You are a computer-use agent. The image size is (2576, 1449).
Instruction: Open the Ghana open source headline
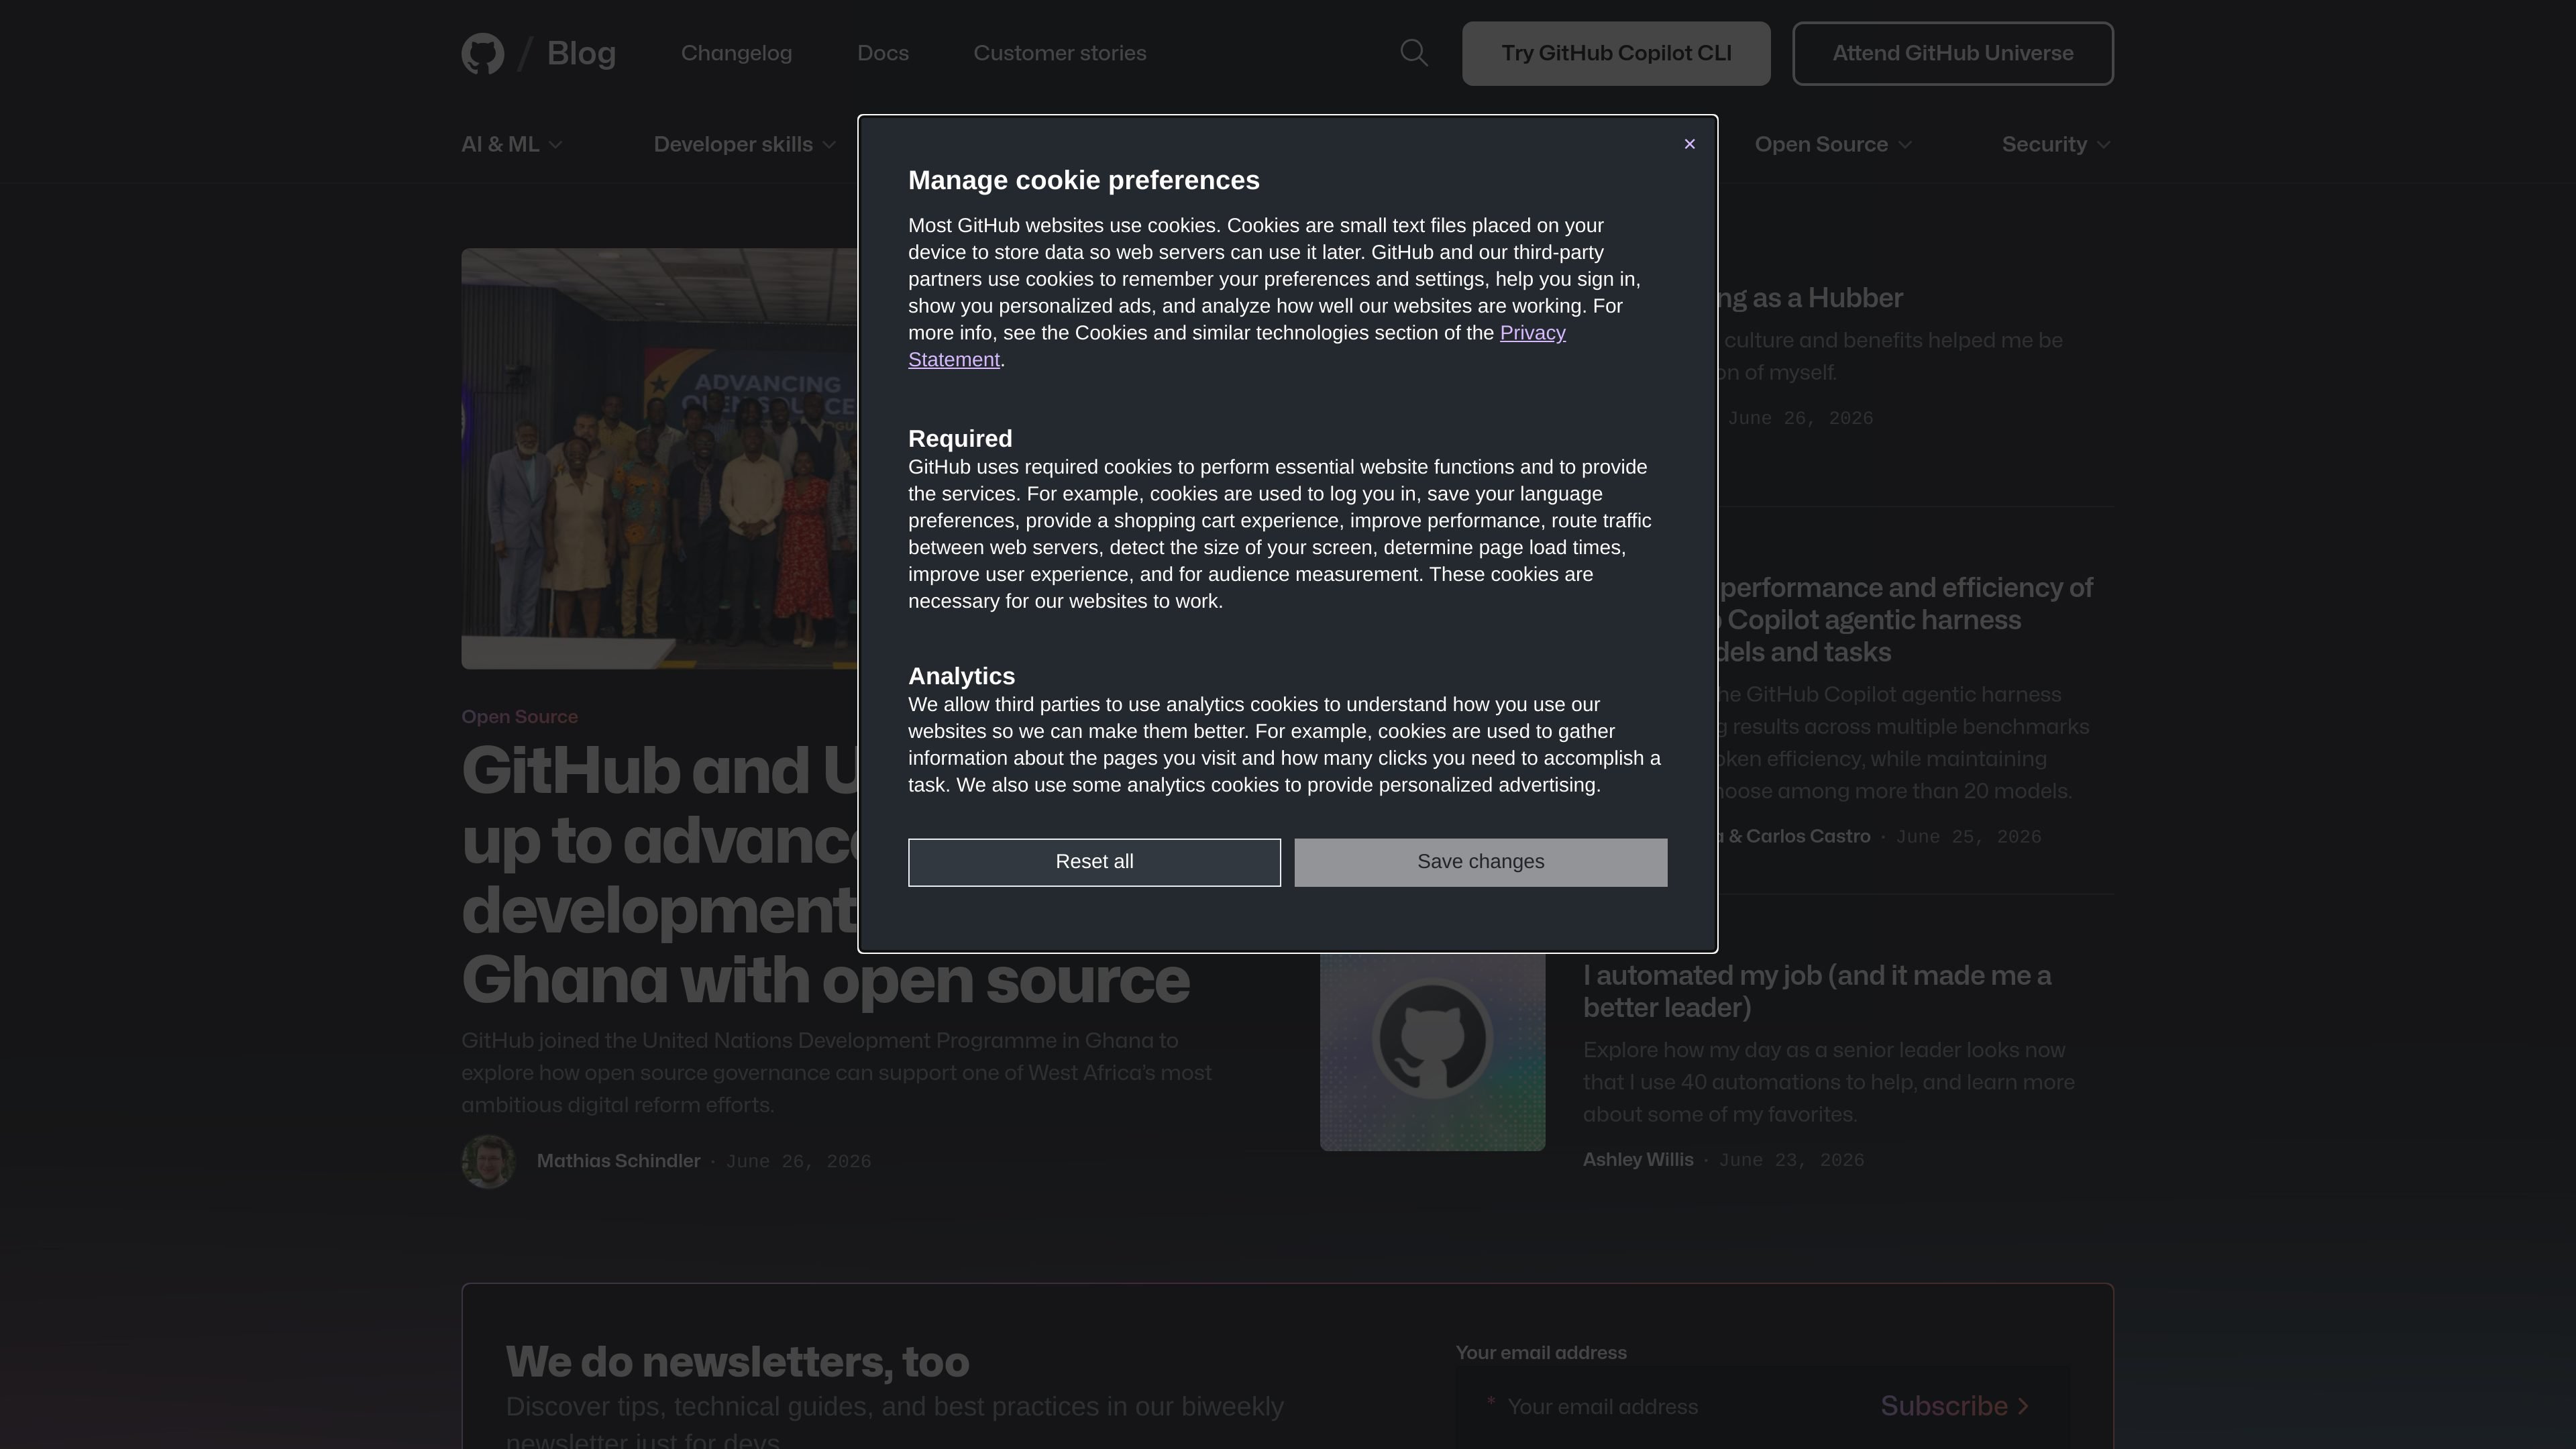tap(825, 874)
